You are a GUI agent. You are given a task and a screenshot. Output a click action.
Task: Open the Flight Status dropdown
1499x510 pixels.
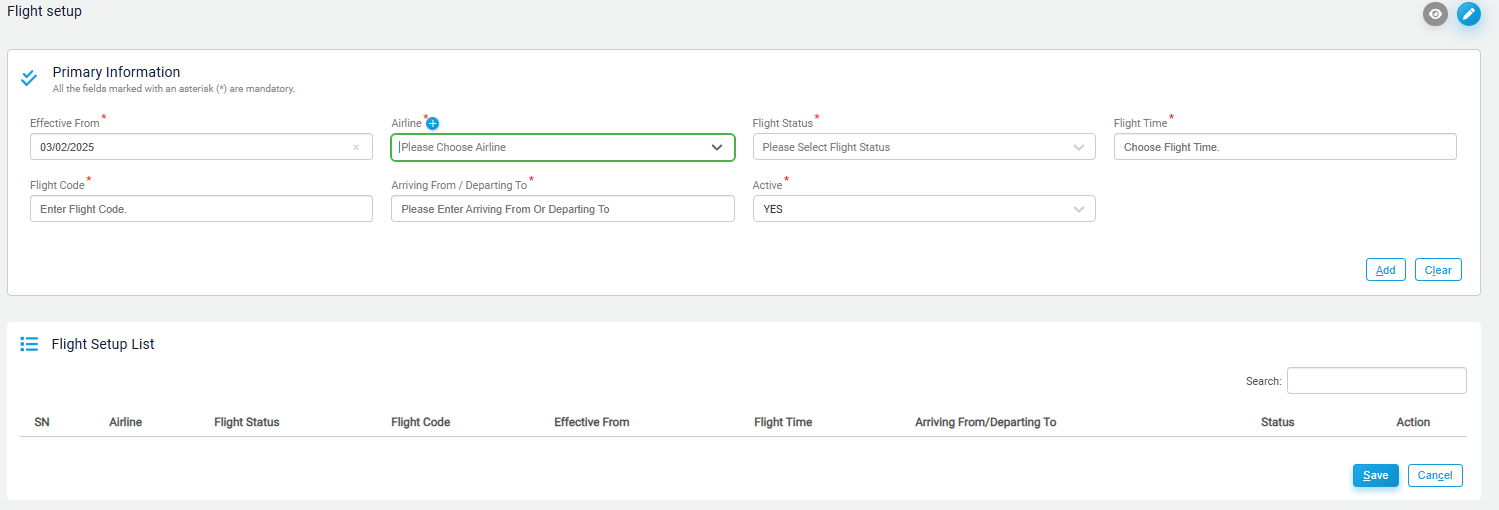pos(924,147)
